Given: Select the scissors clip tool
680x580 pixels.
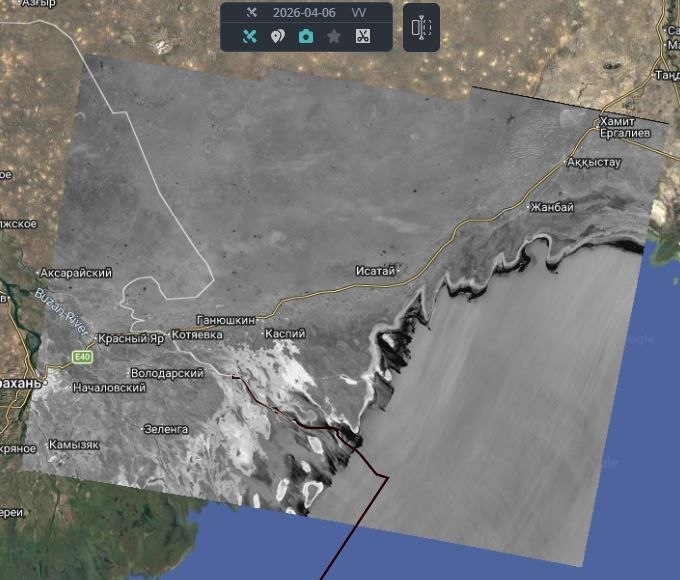Looking at the screenshot, I should 362,36.
